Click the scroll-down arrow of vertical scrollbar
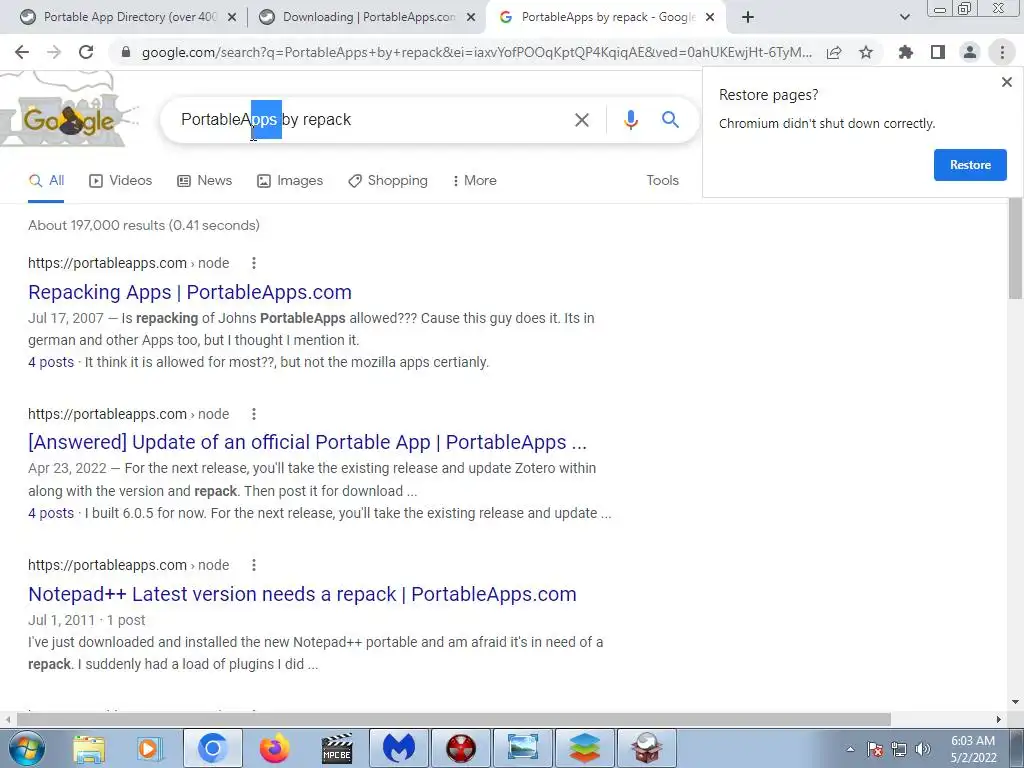 [x=1015, y=702]
